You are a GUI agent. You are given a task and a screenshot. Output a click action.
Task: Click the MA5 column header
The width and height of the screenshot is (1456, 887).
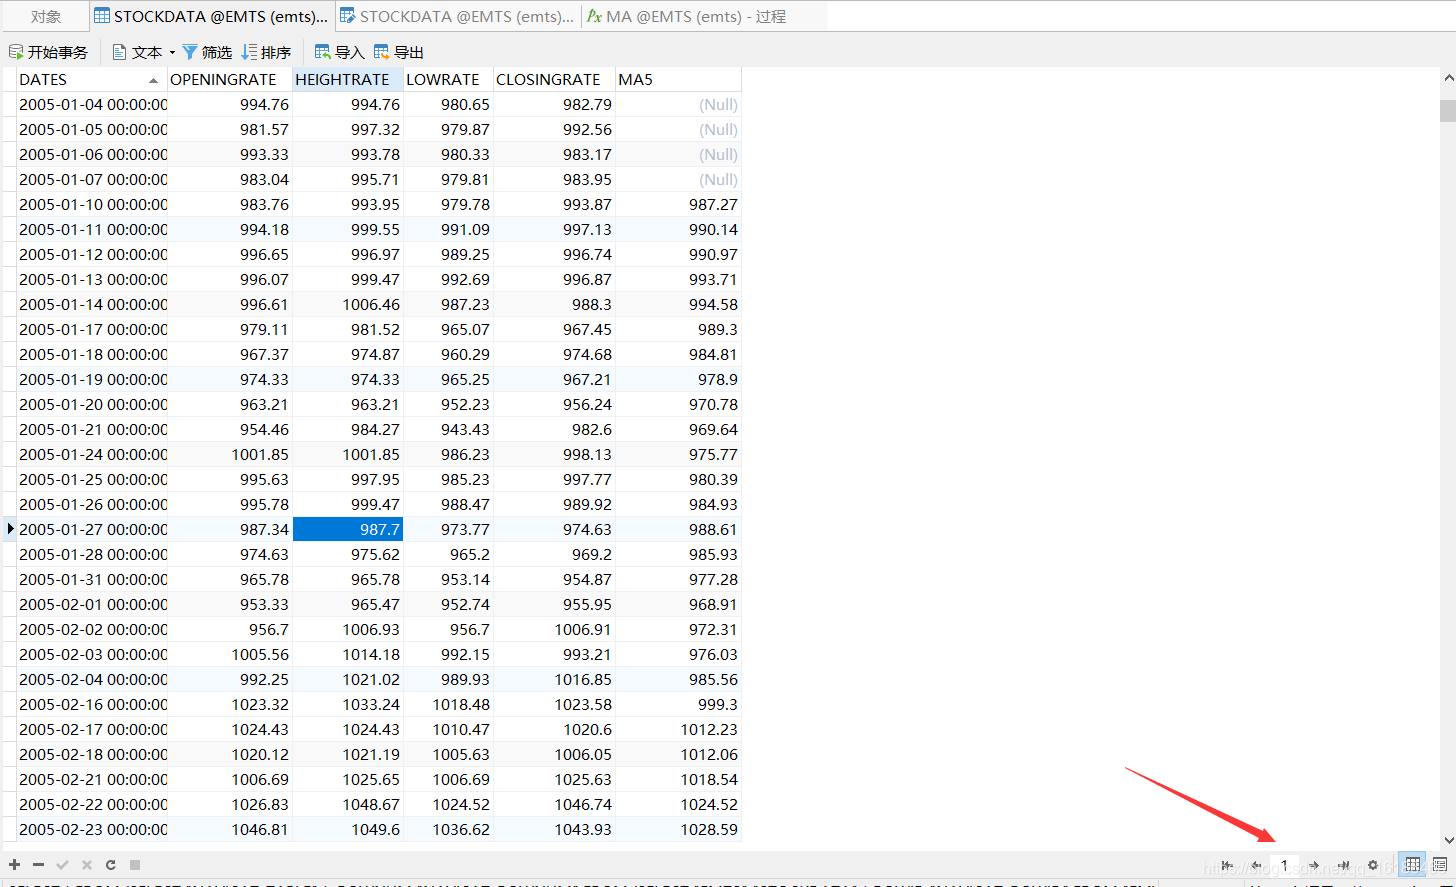(x=678, y=79)
